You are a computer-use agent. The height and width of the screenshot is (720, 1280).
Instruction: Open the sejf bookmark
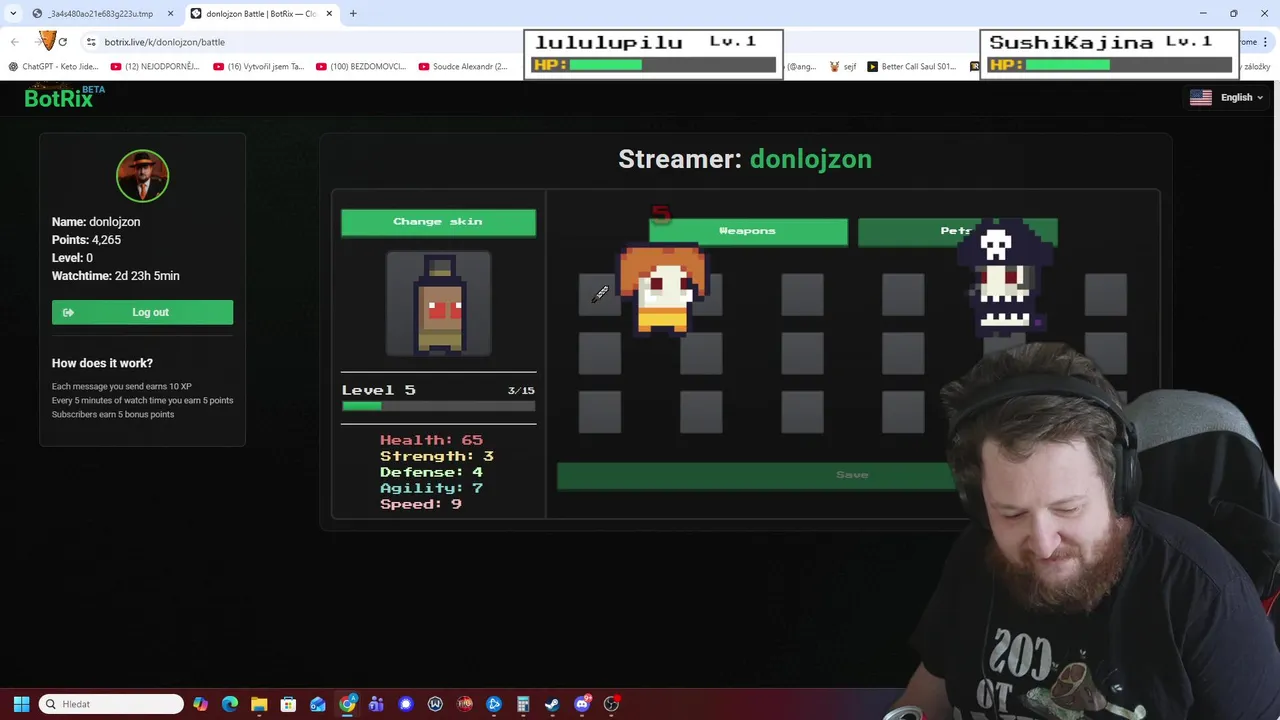(x=844, y=66)
